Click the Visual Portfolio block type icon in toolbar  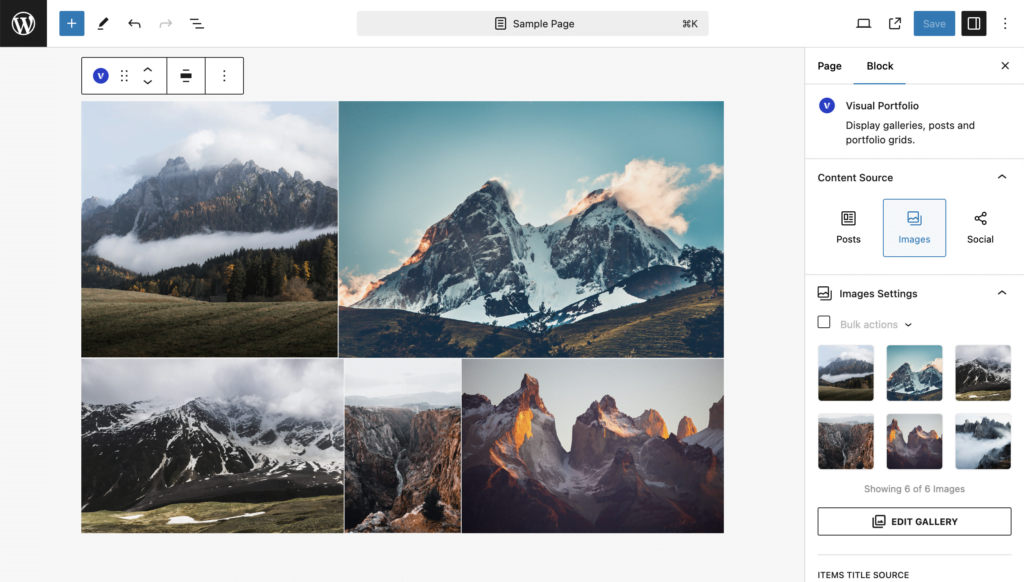[x=101, y=76]
